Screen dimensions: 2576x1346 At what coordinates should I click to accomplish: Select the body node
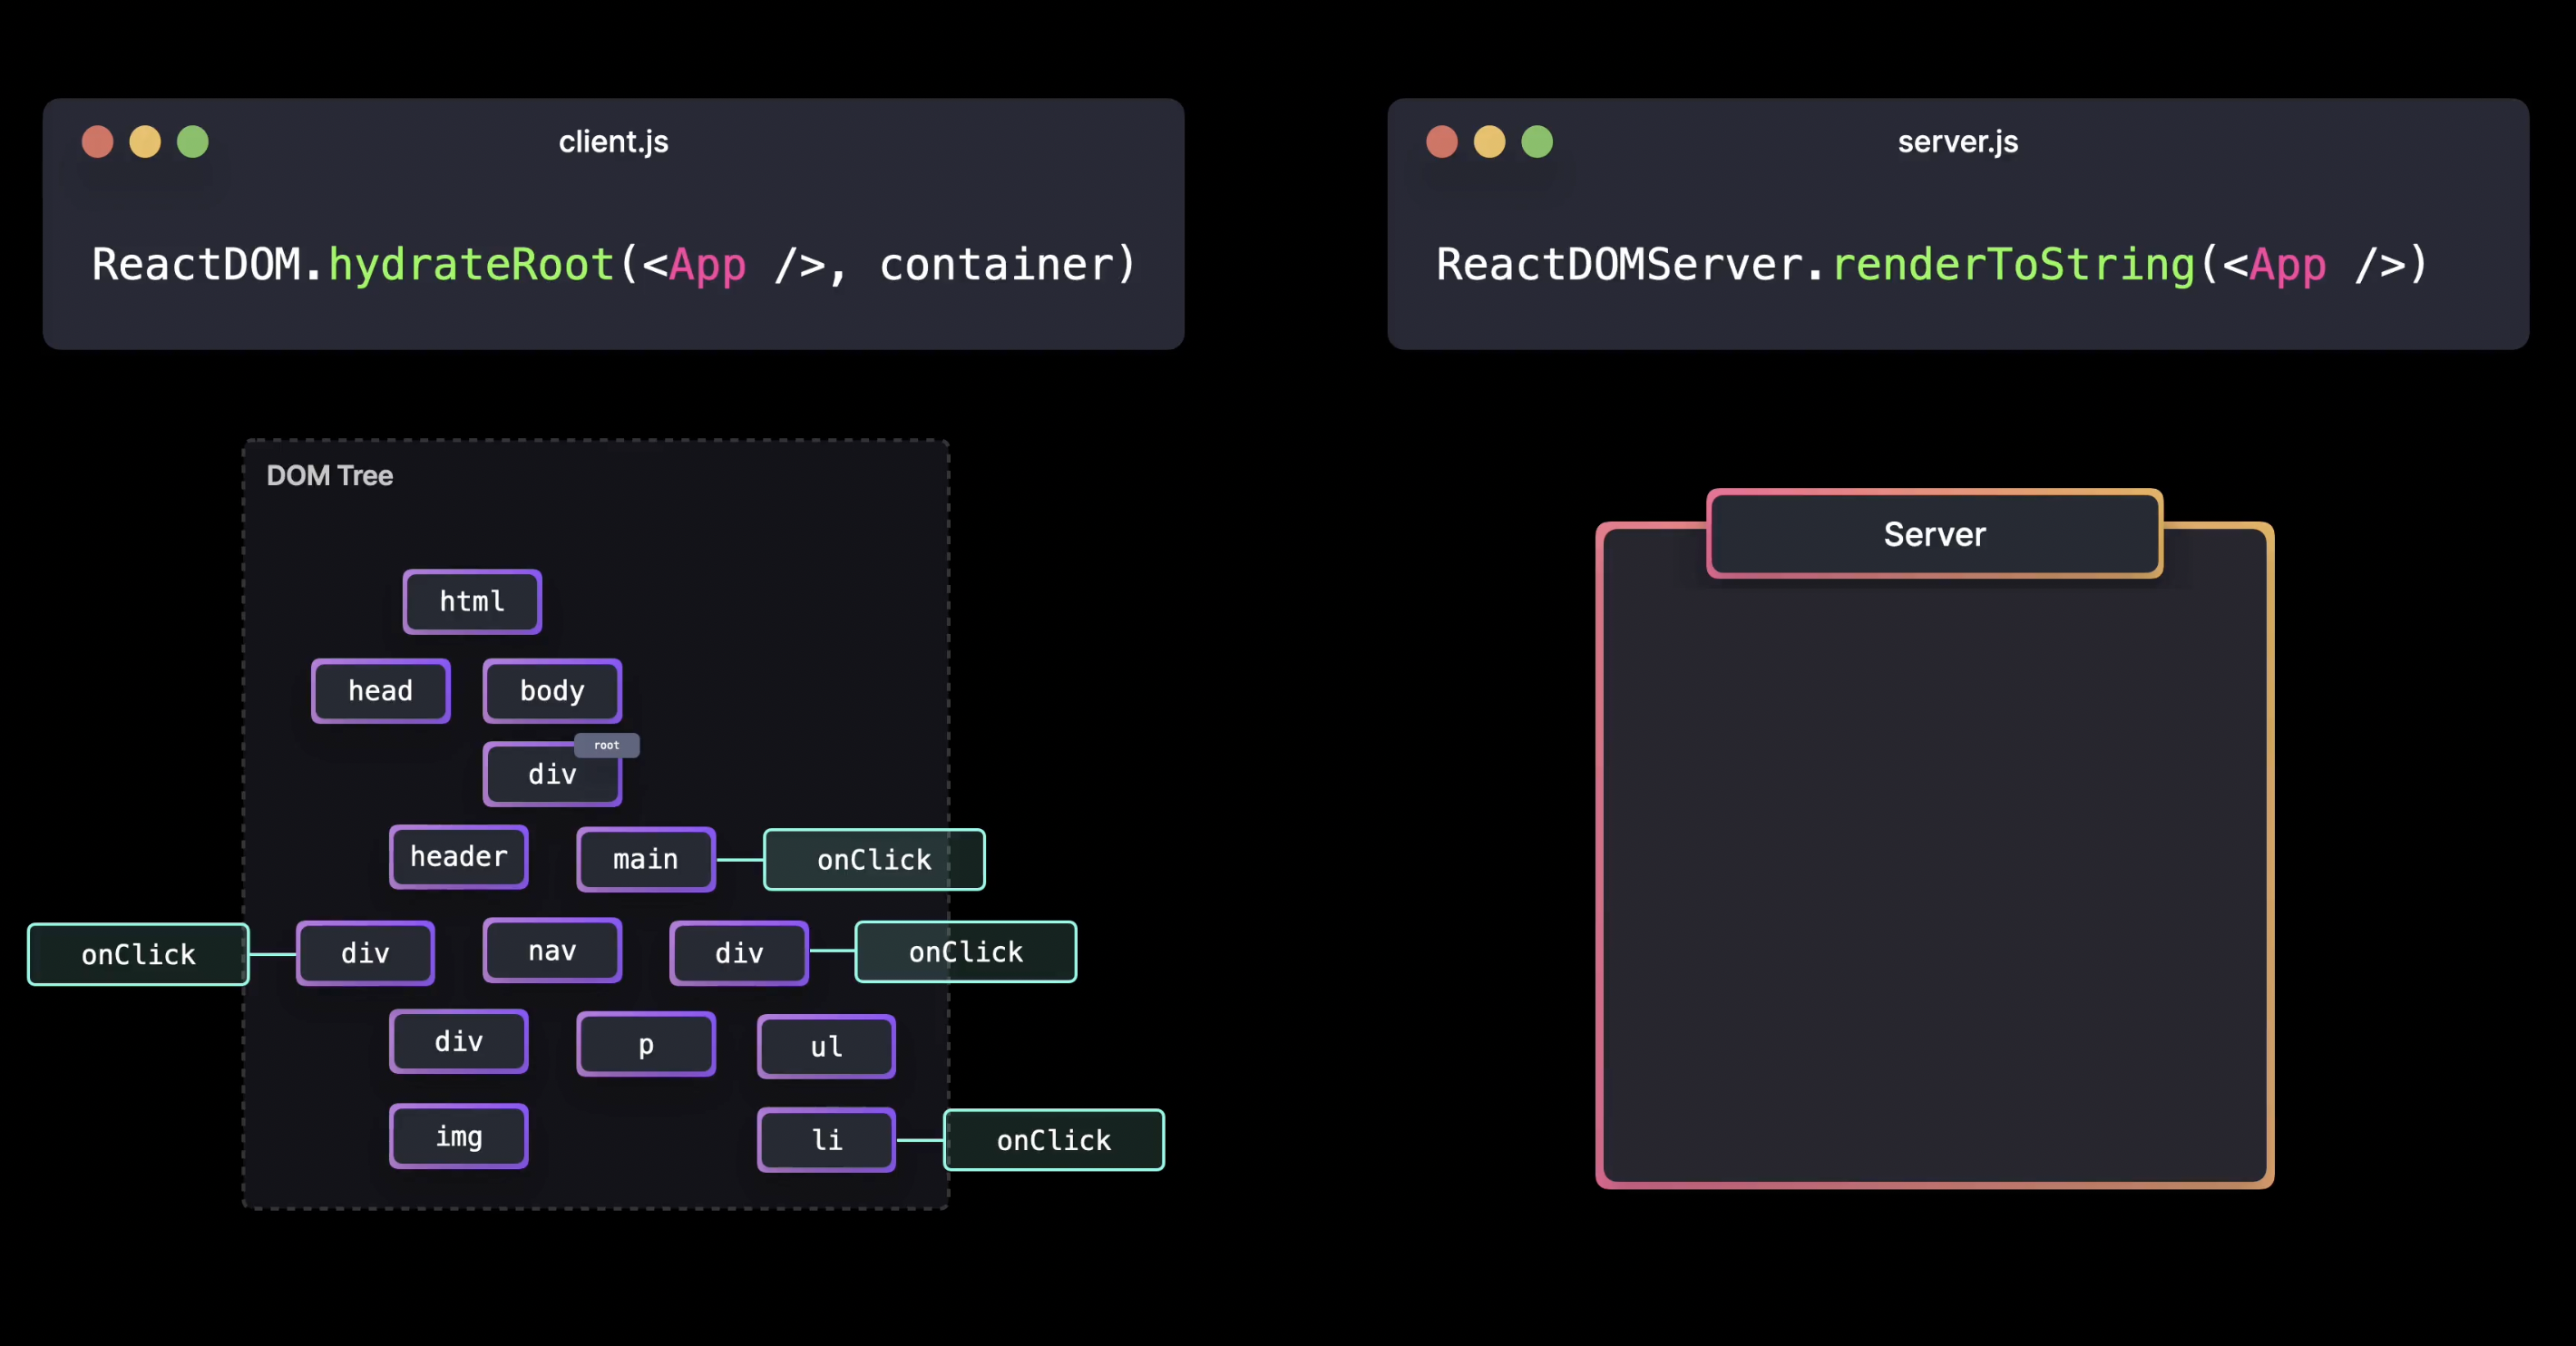pos(552,691)
